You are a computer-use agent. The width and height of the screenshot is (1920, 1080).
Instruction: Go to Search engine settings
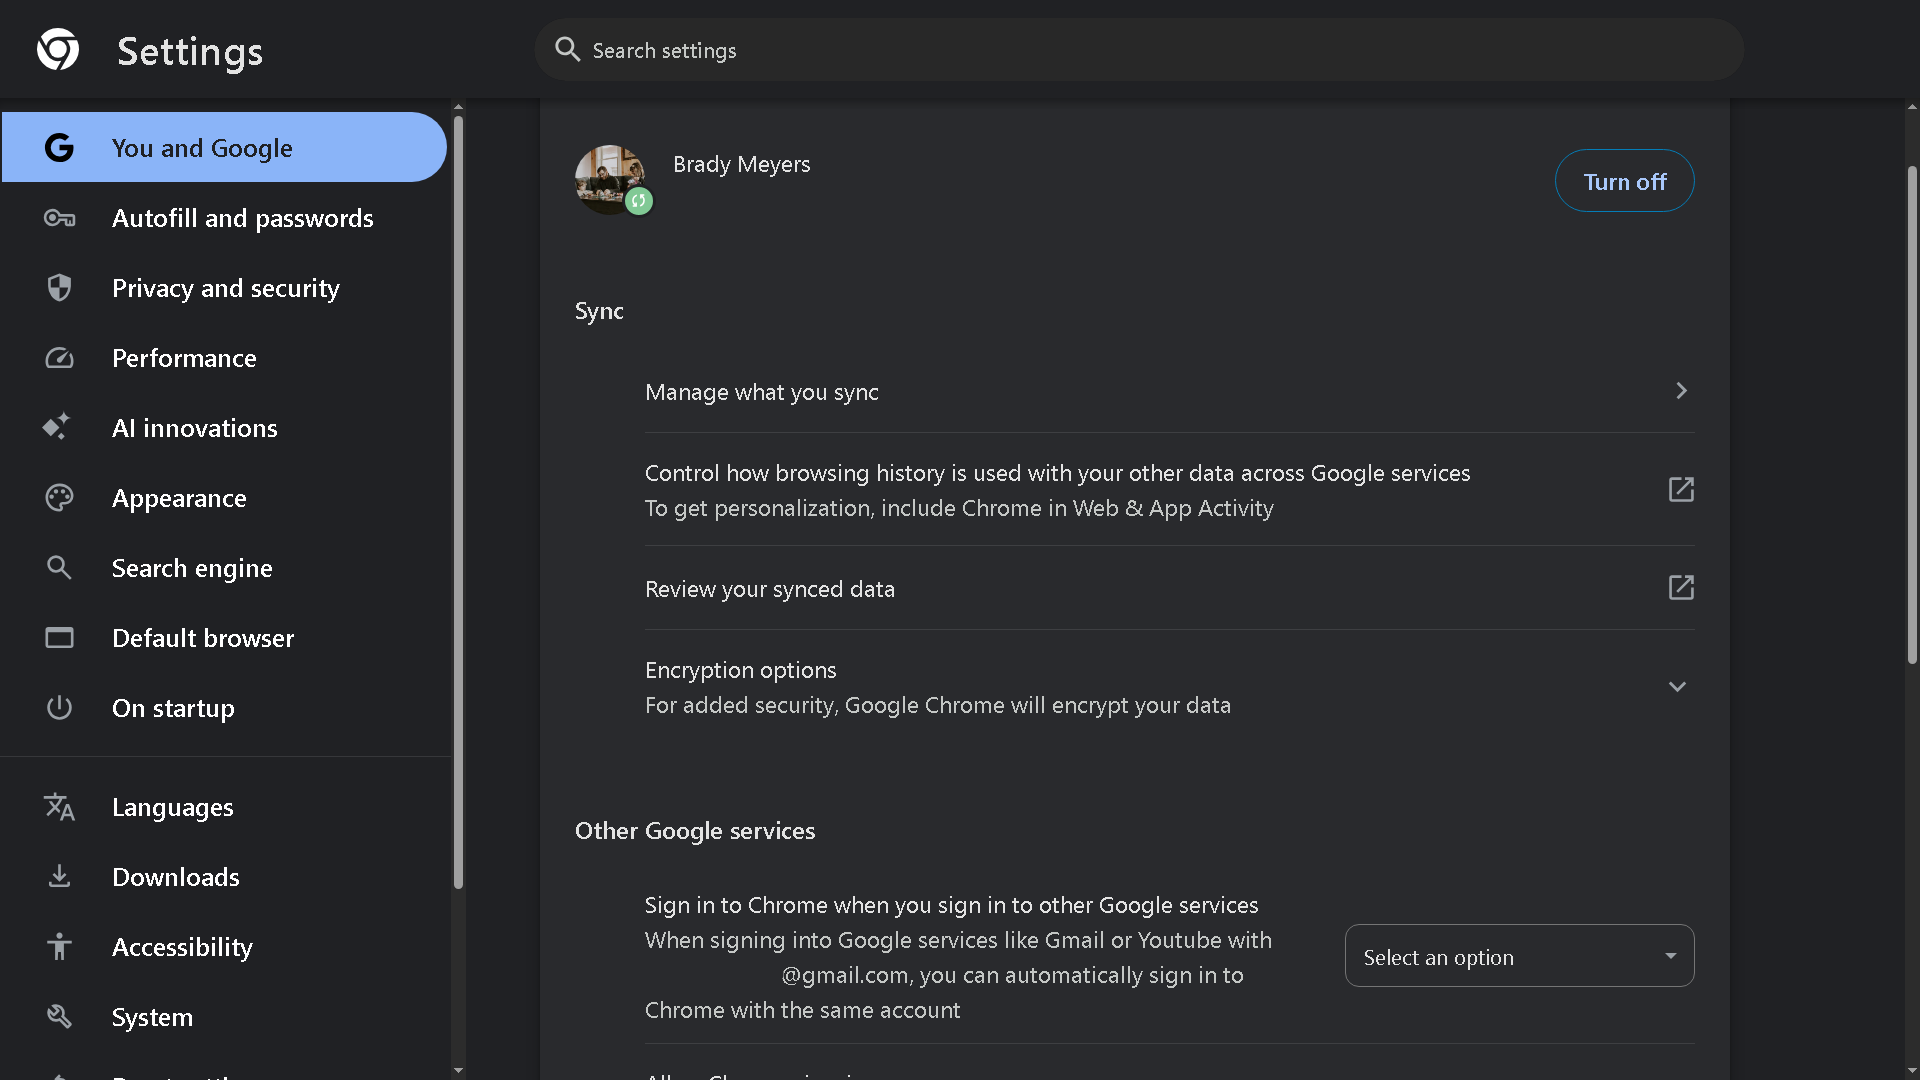[x=192, y=568]
